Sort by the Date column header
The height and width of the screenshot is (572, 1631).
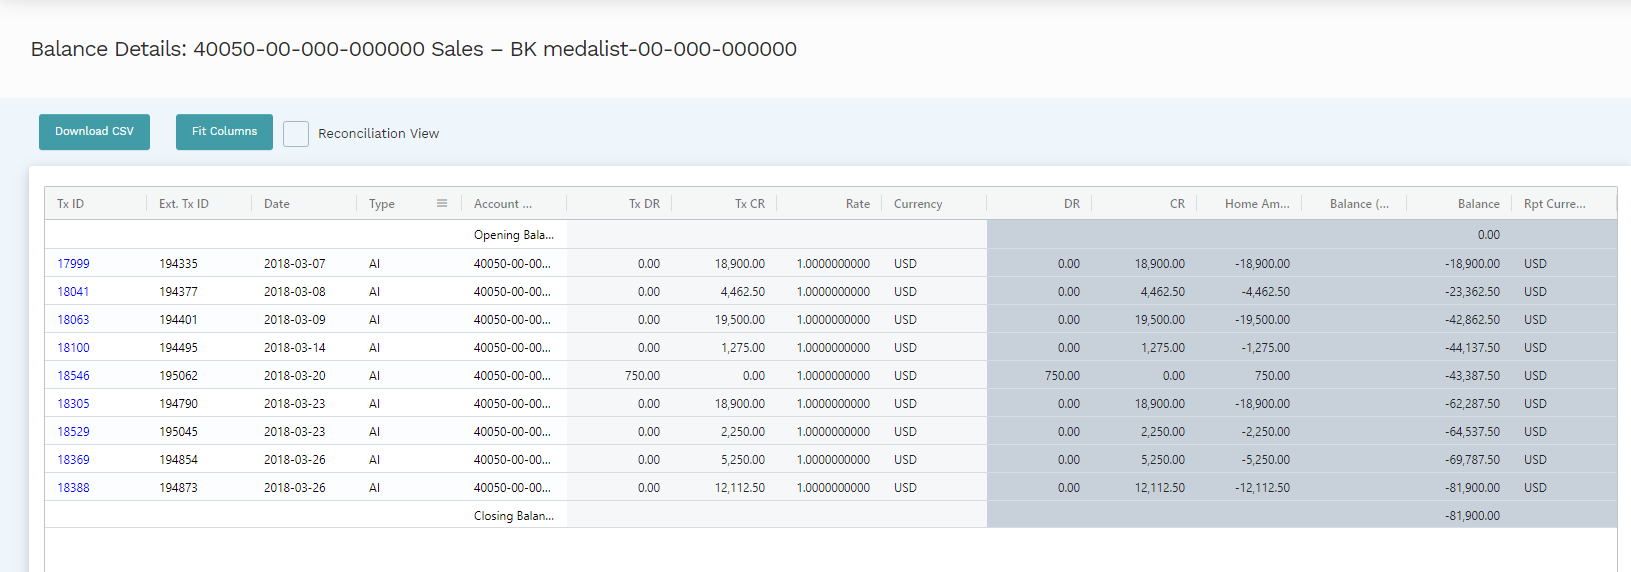pyautogui.click(x=277, y=204)
